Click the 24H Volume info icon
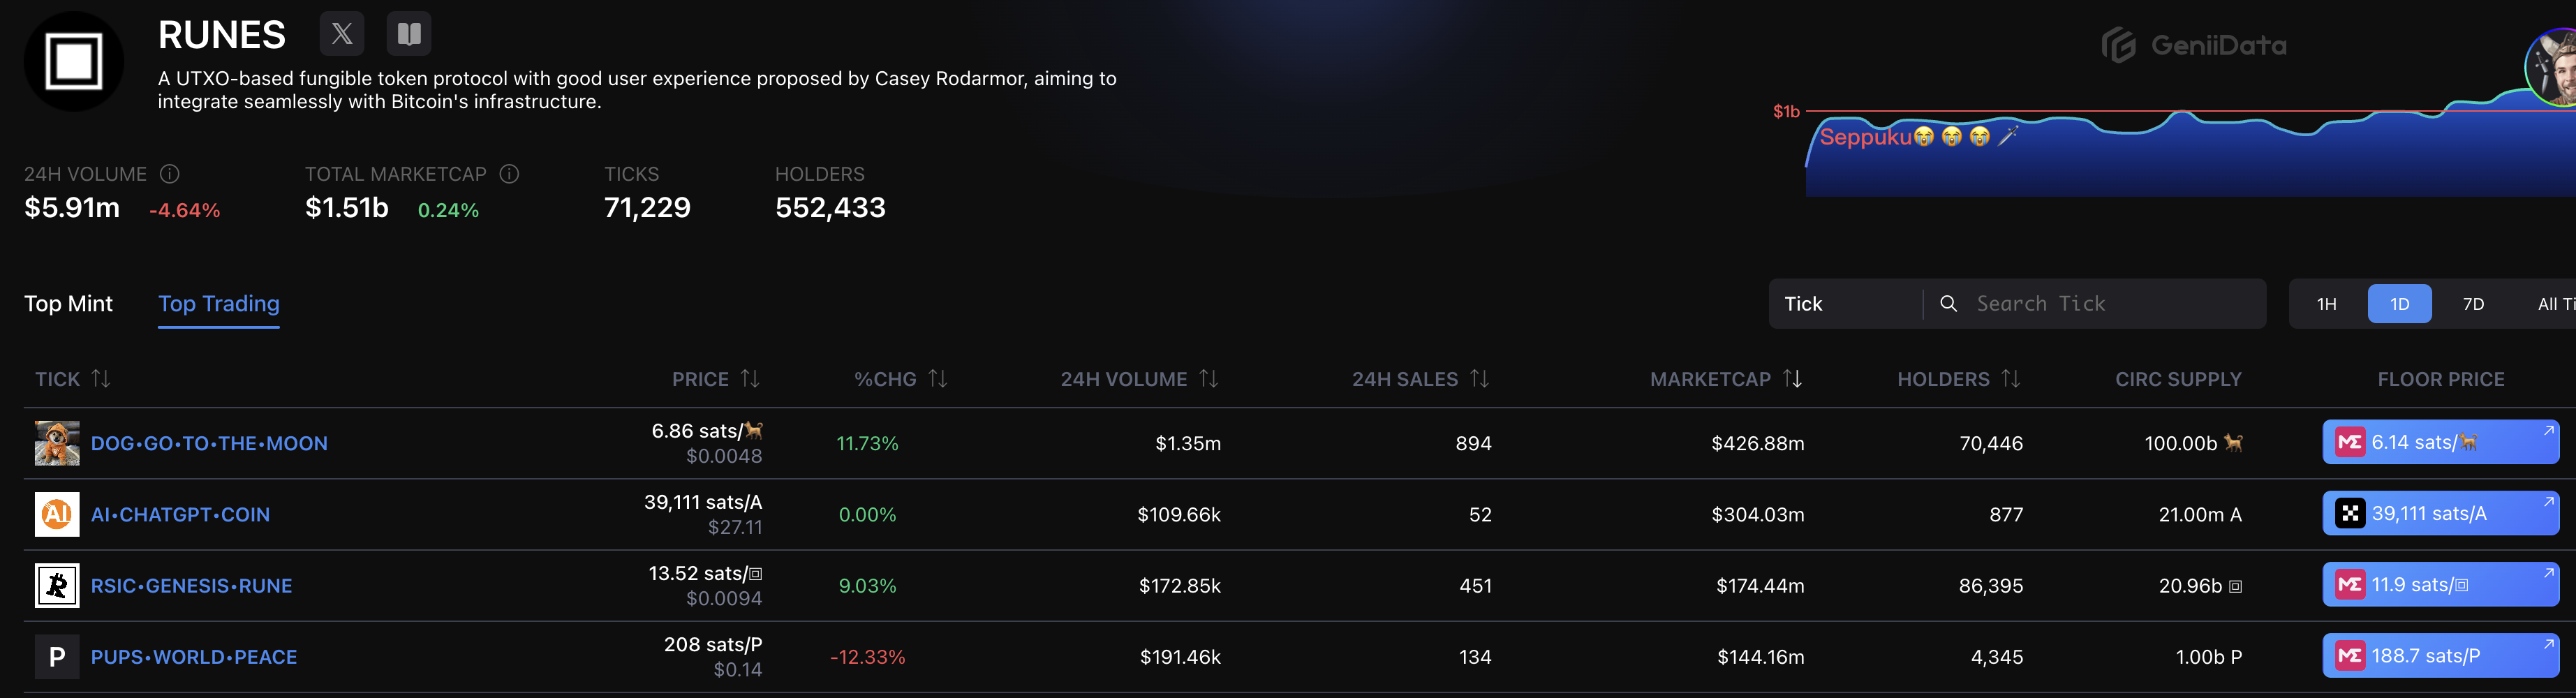Screen dimensions: 2576x698 pos(170,174)
